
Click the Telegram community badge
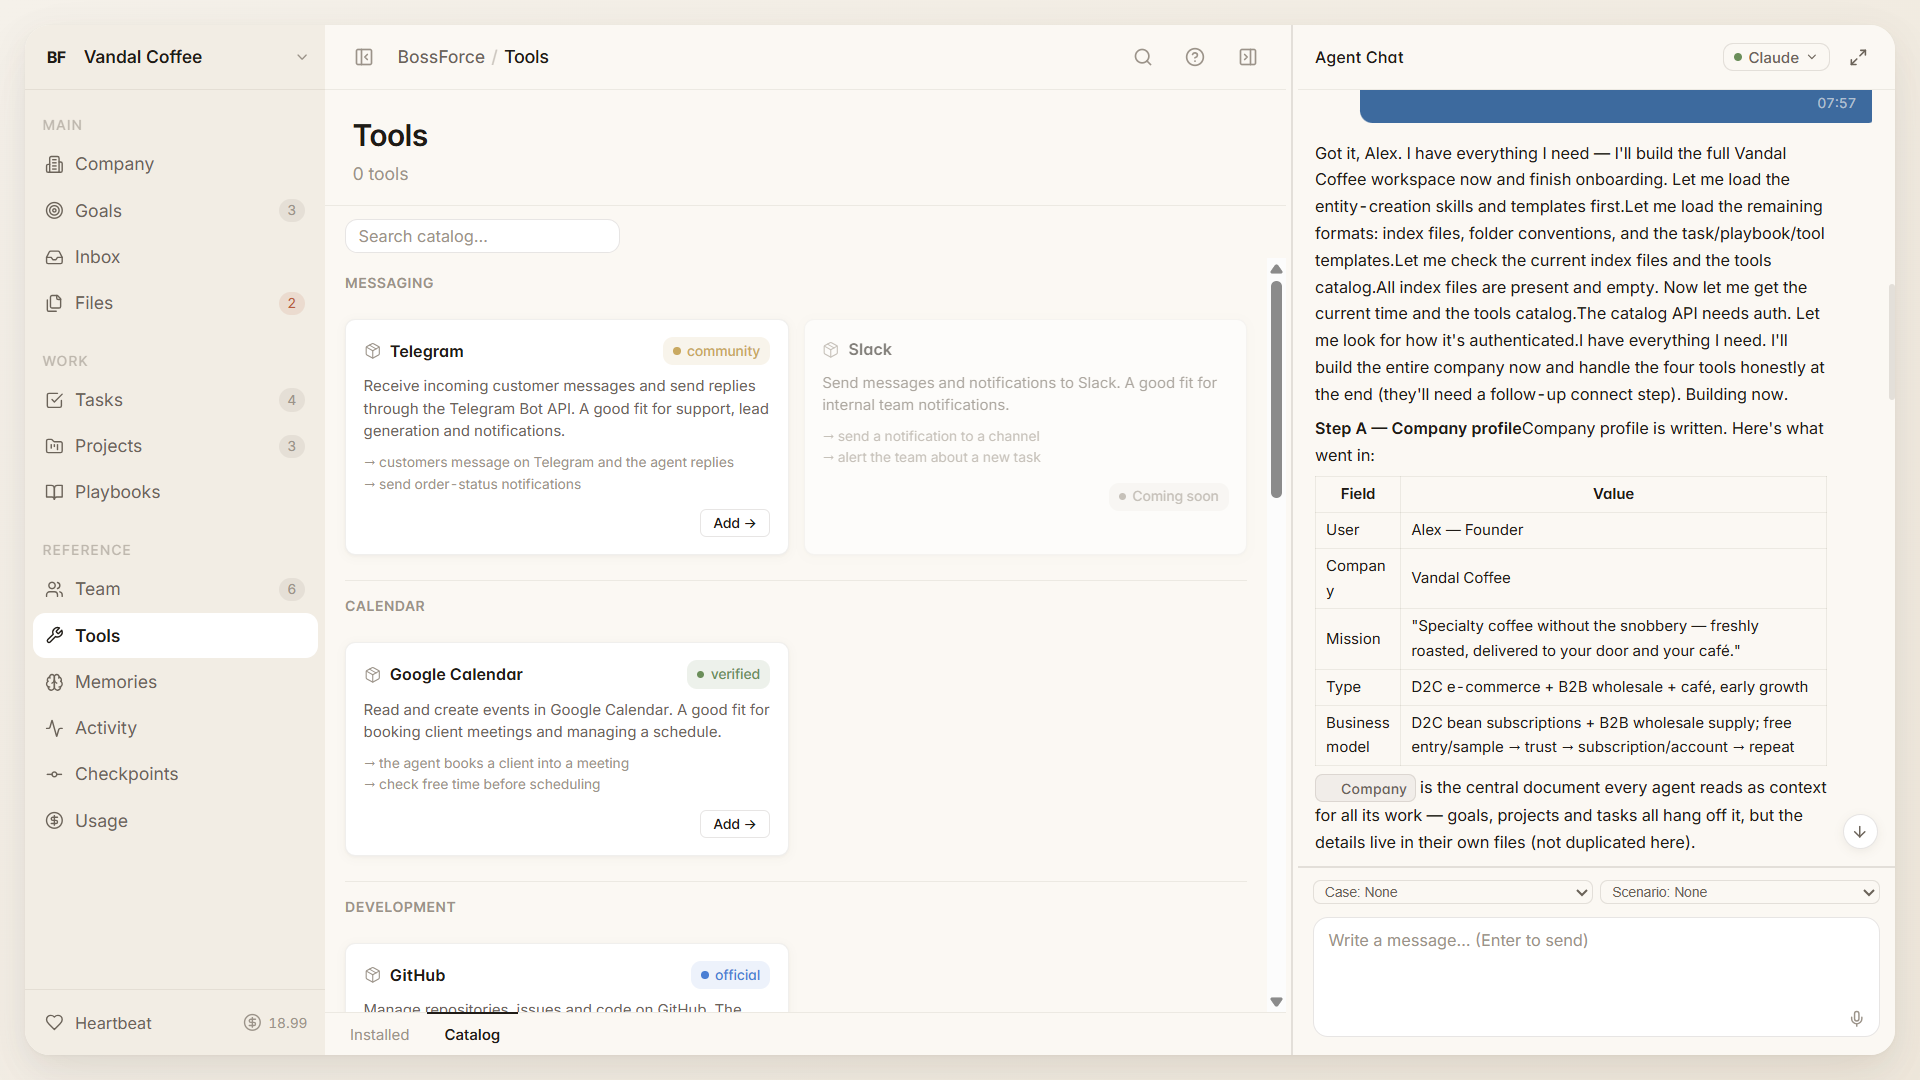pyautogui.click(x=716, y=351)
